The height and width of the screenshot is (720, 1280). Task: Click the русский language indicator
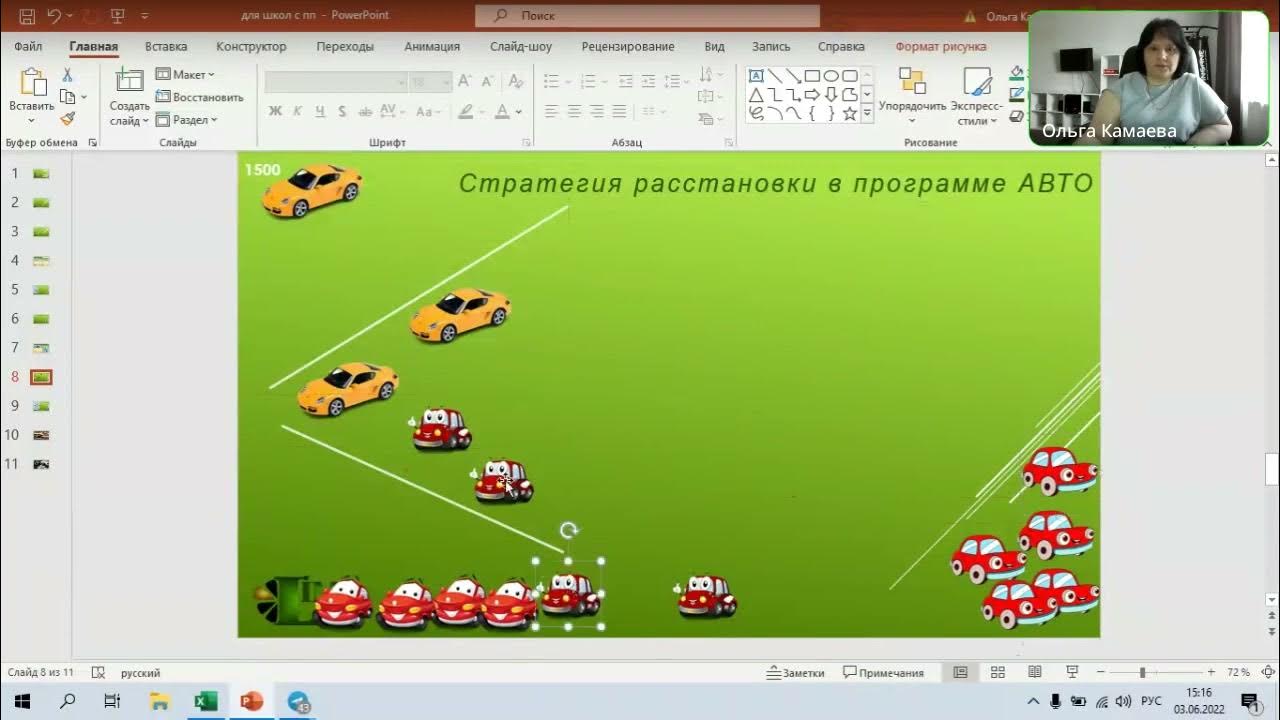point(140,673)
